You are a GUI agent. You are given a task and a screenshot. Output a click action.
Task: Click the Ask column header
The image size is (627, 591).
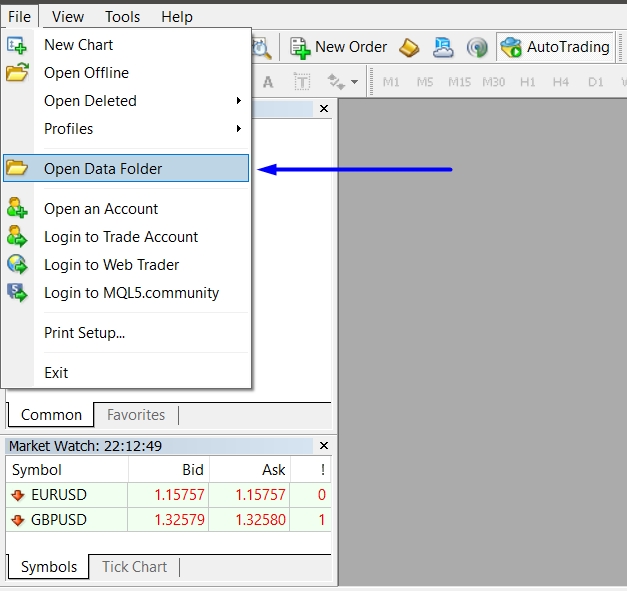[250, 470]
